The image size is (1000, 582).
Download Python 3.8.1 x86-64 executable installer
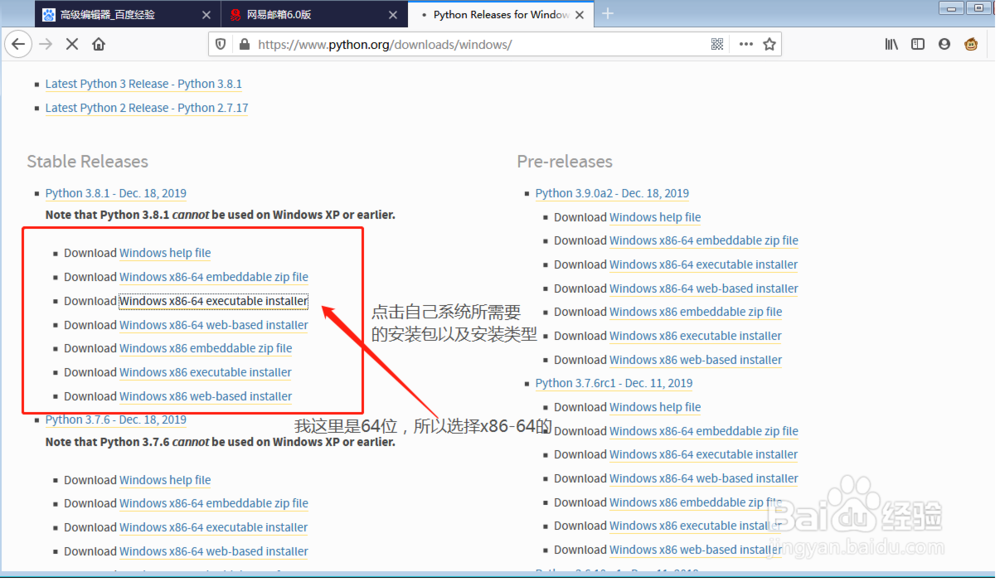tap(214, 301)
